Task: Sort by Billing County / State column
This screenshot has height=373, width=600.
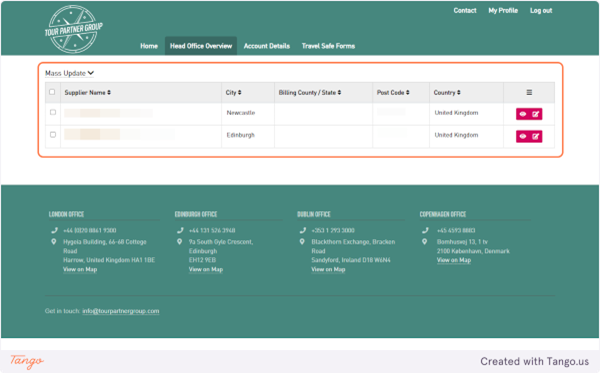Action: click(310, 93)
